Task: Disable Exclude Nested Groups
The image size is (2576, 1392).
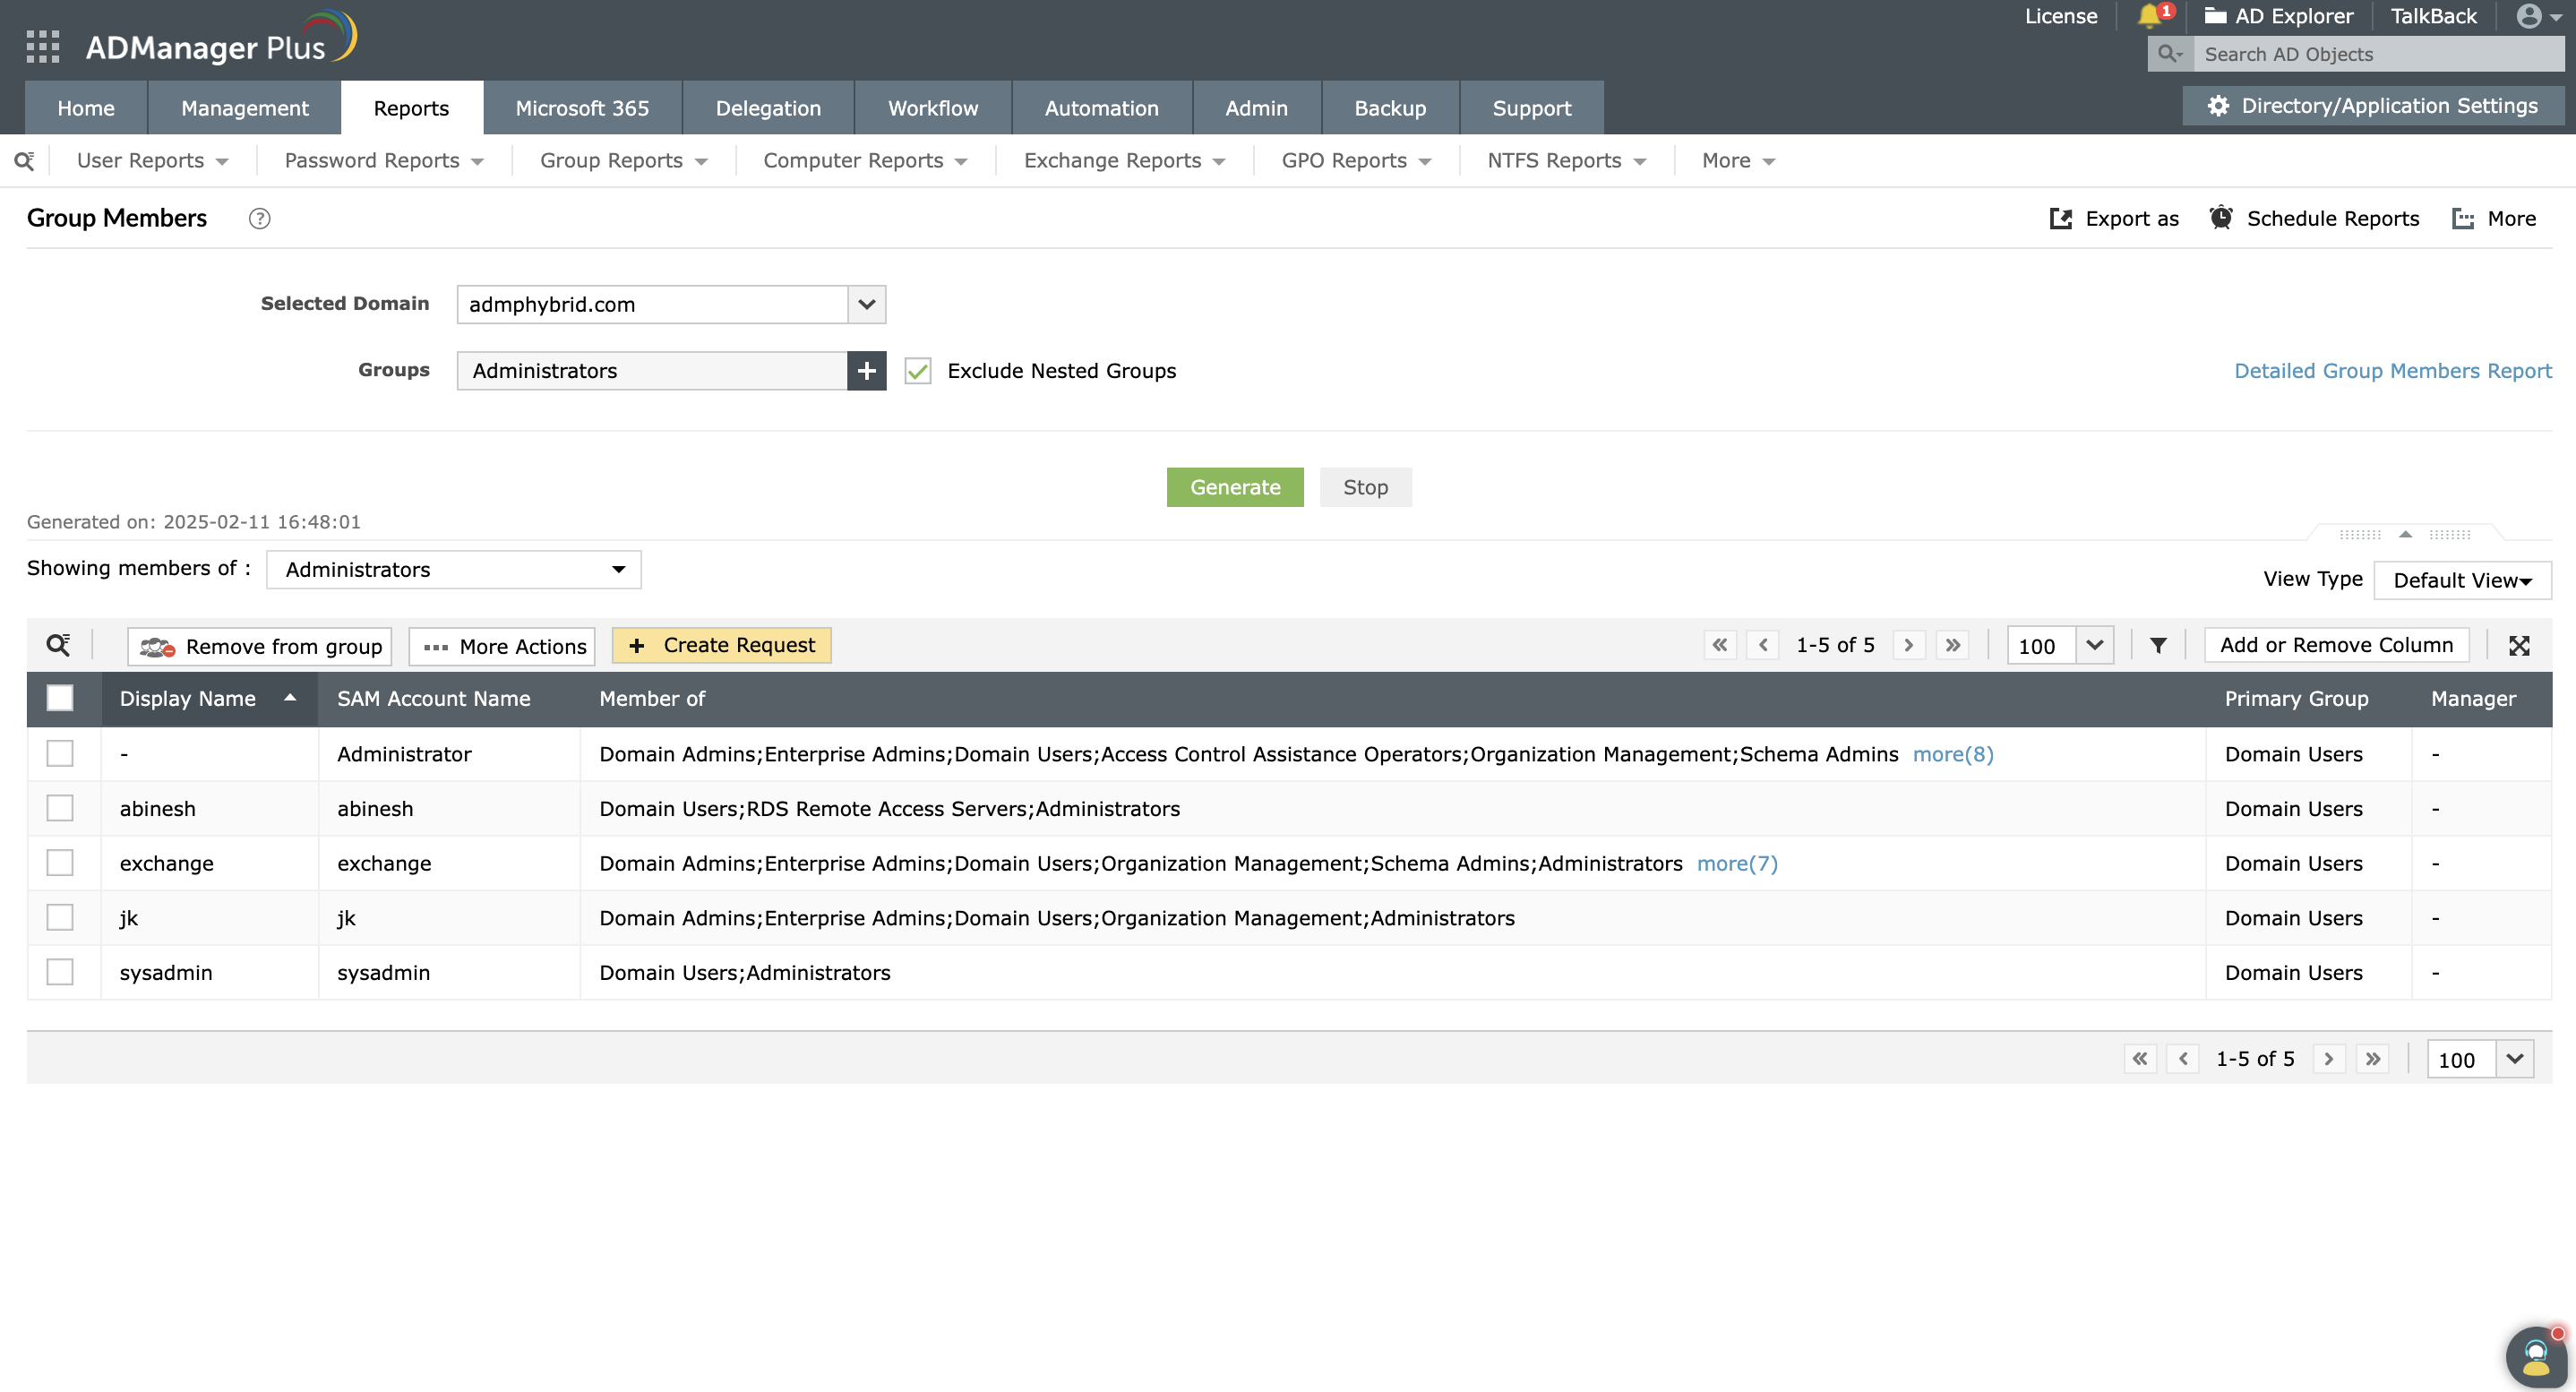Action: click(918, 370)
